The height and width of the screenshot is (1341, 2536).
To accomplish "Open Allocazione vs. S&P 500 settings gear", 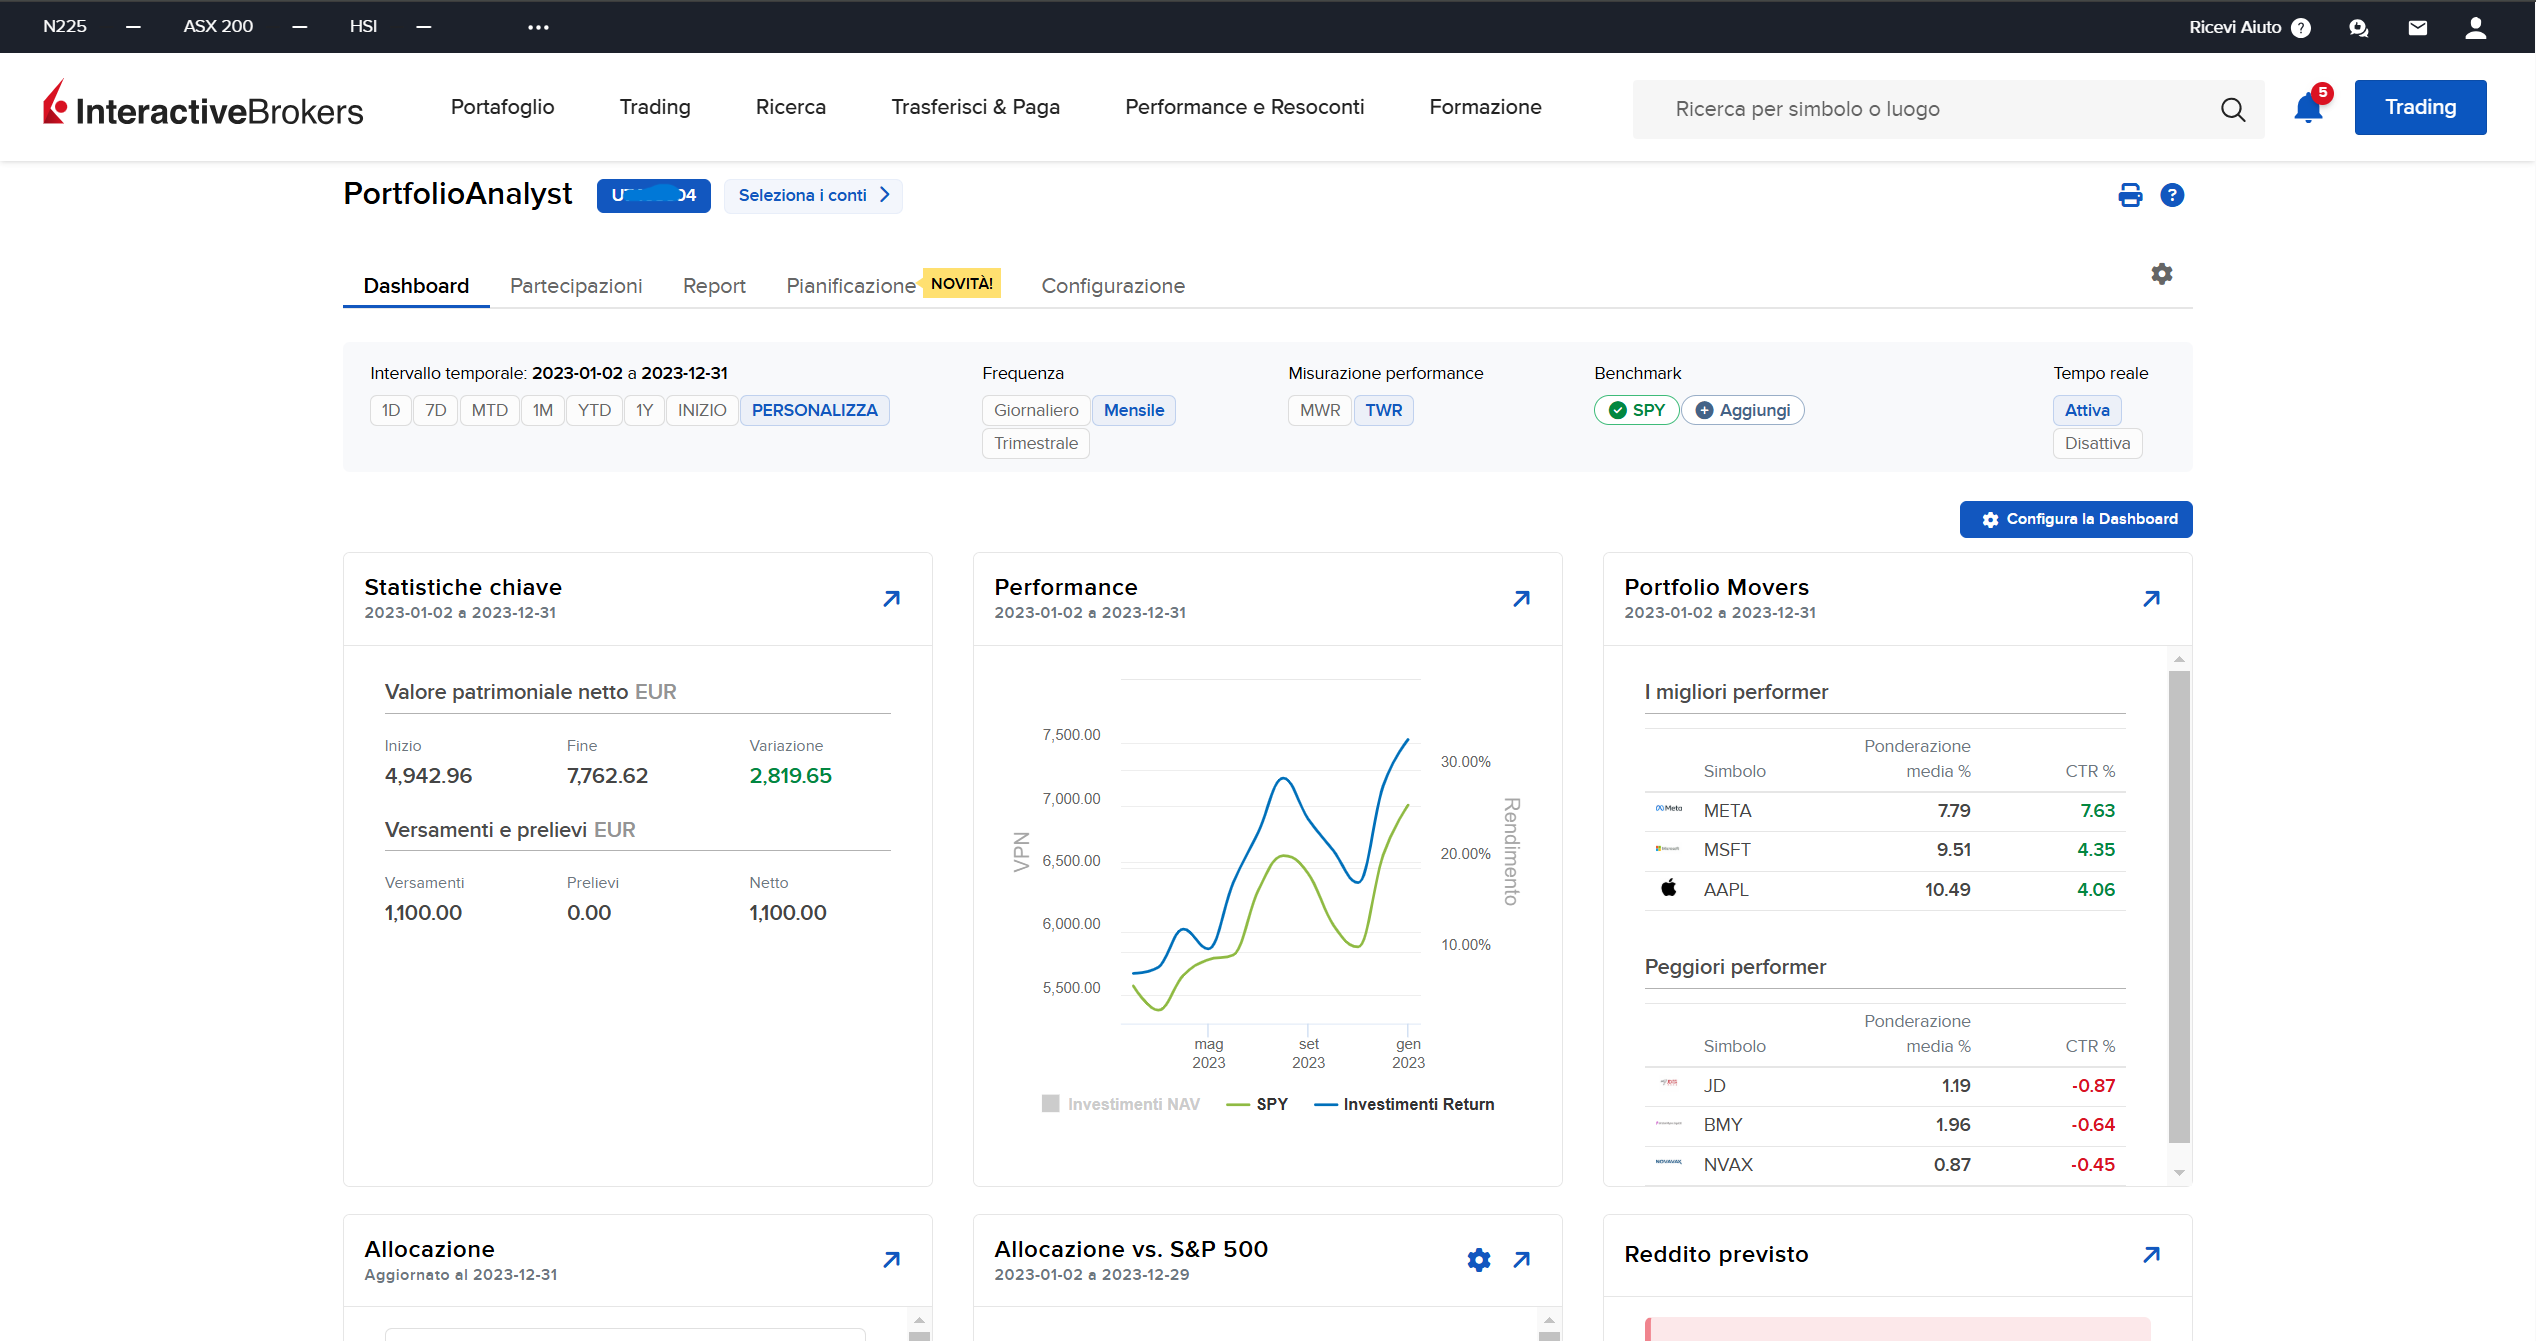I will tap(1479, 1260).
